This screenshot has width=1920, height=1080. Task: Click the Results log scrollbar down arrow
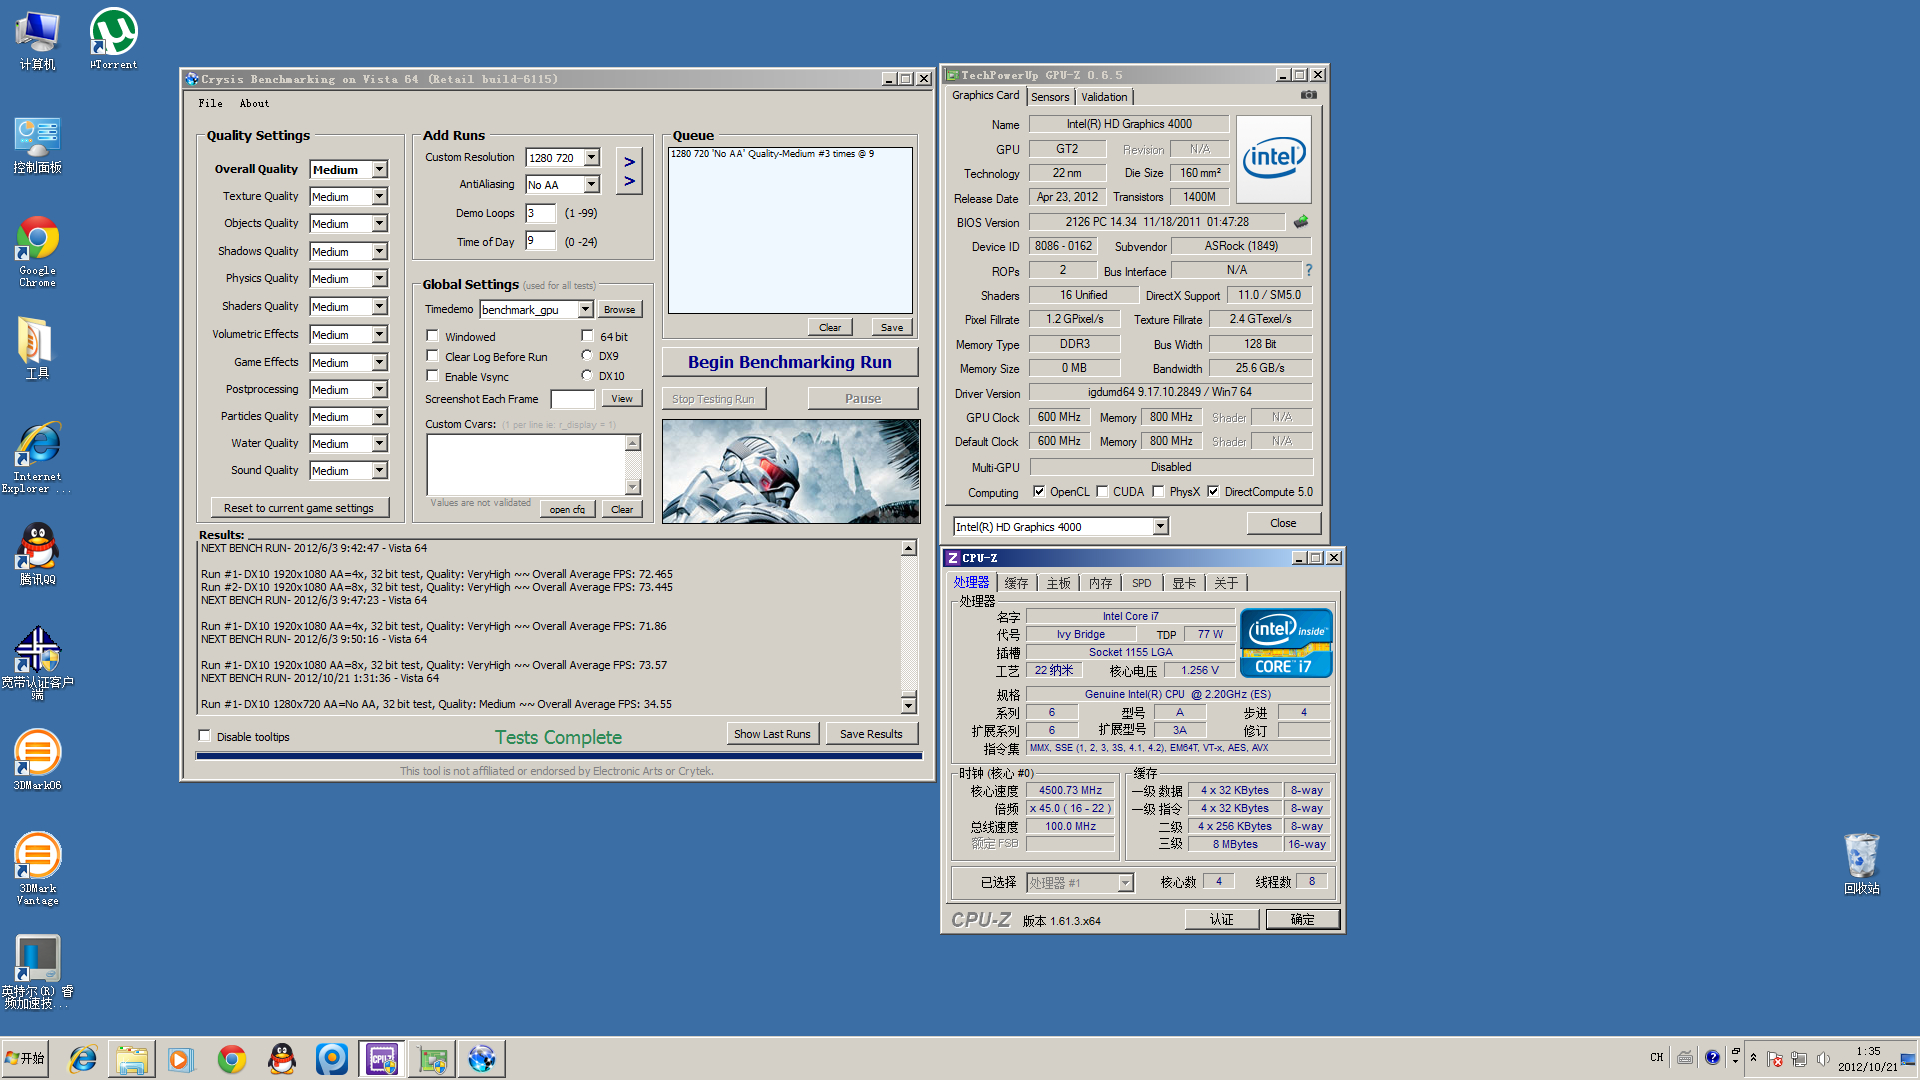pyautogui.click(x=908, y=705)
